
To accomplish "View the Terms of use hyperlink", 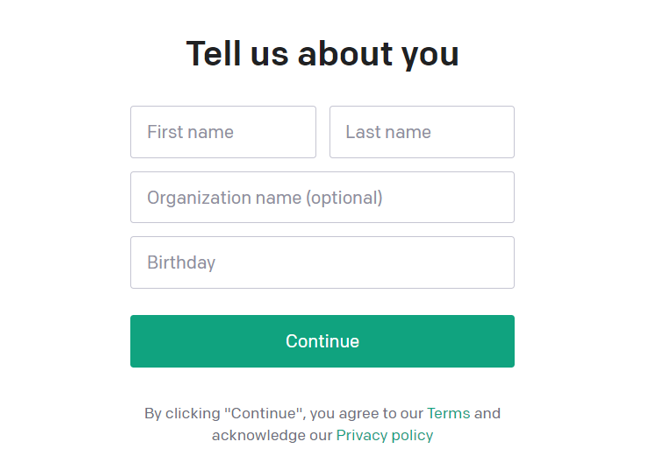I will point(448,413).
